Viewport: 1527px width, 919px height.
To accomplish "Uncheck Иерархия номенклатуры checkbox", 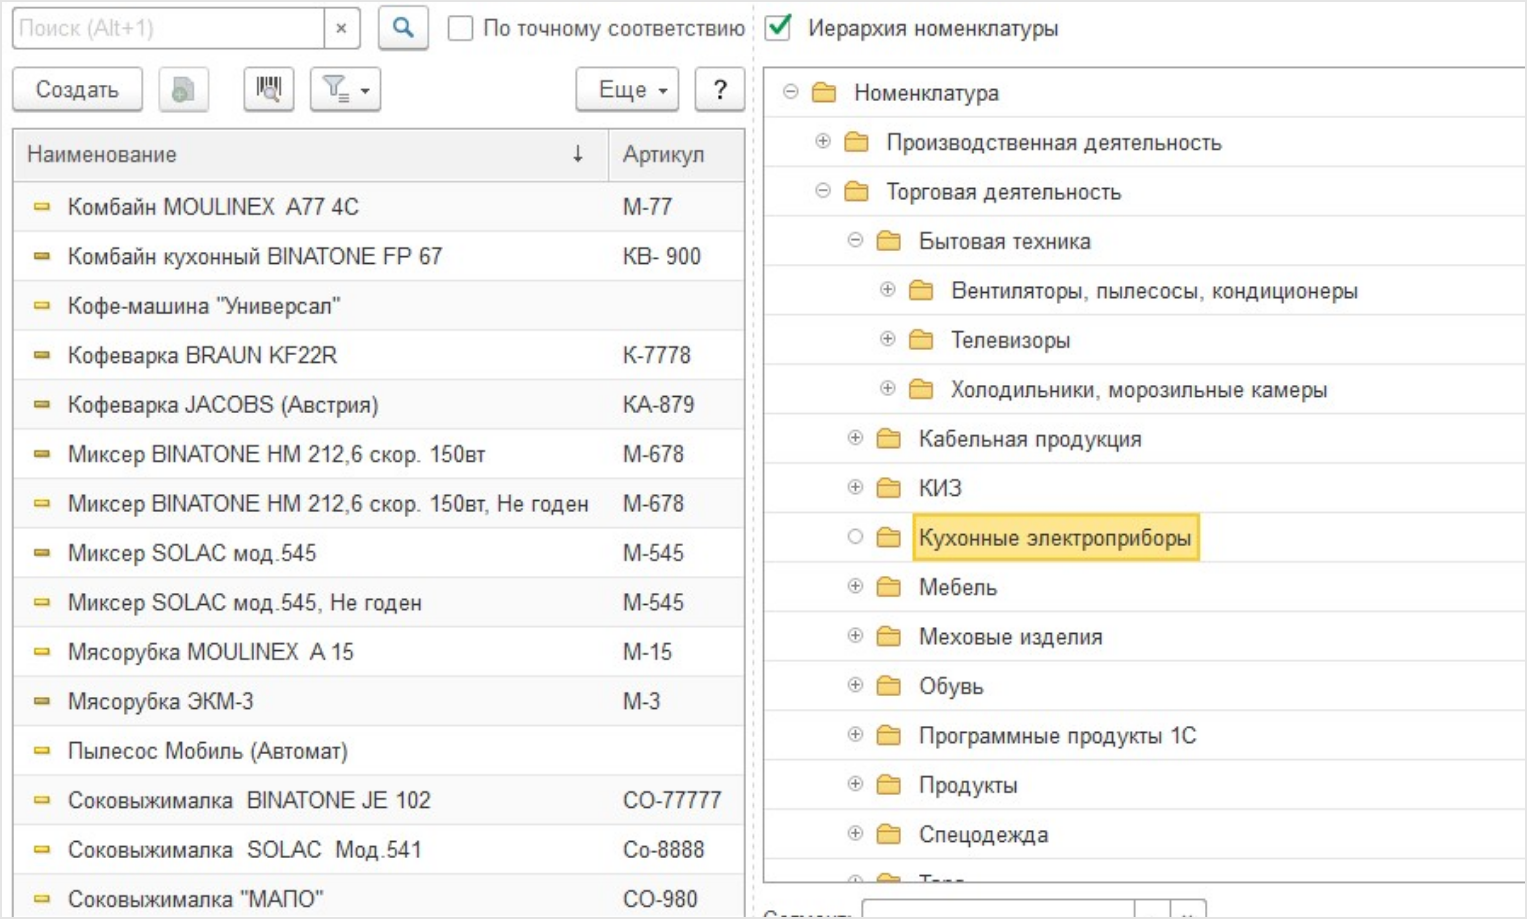I will pos(779,28).
